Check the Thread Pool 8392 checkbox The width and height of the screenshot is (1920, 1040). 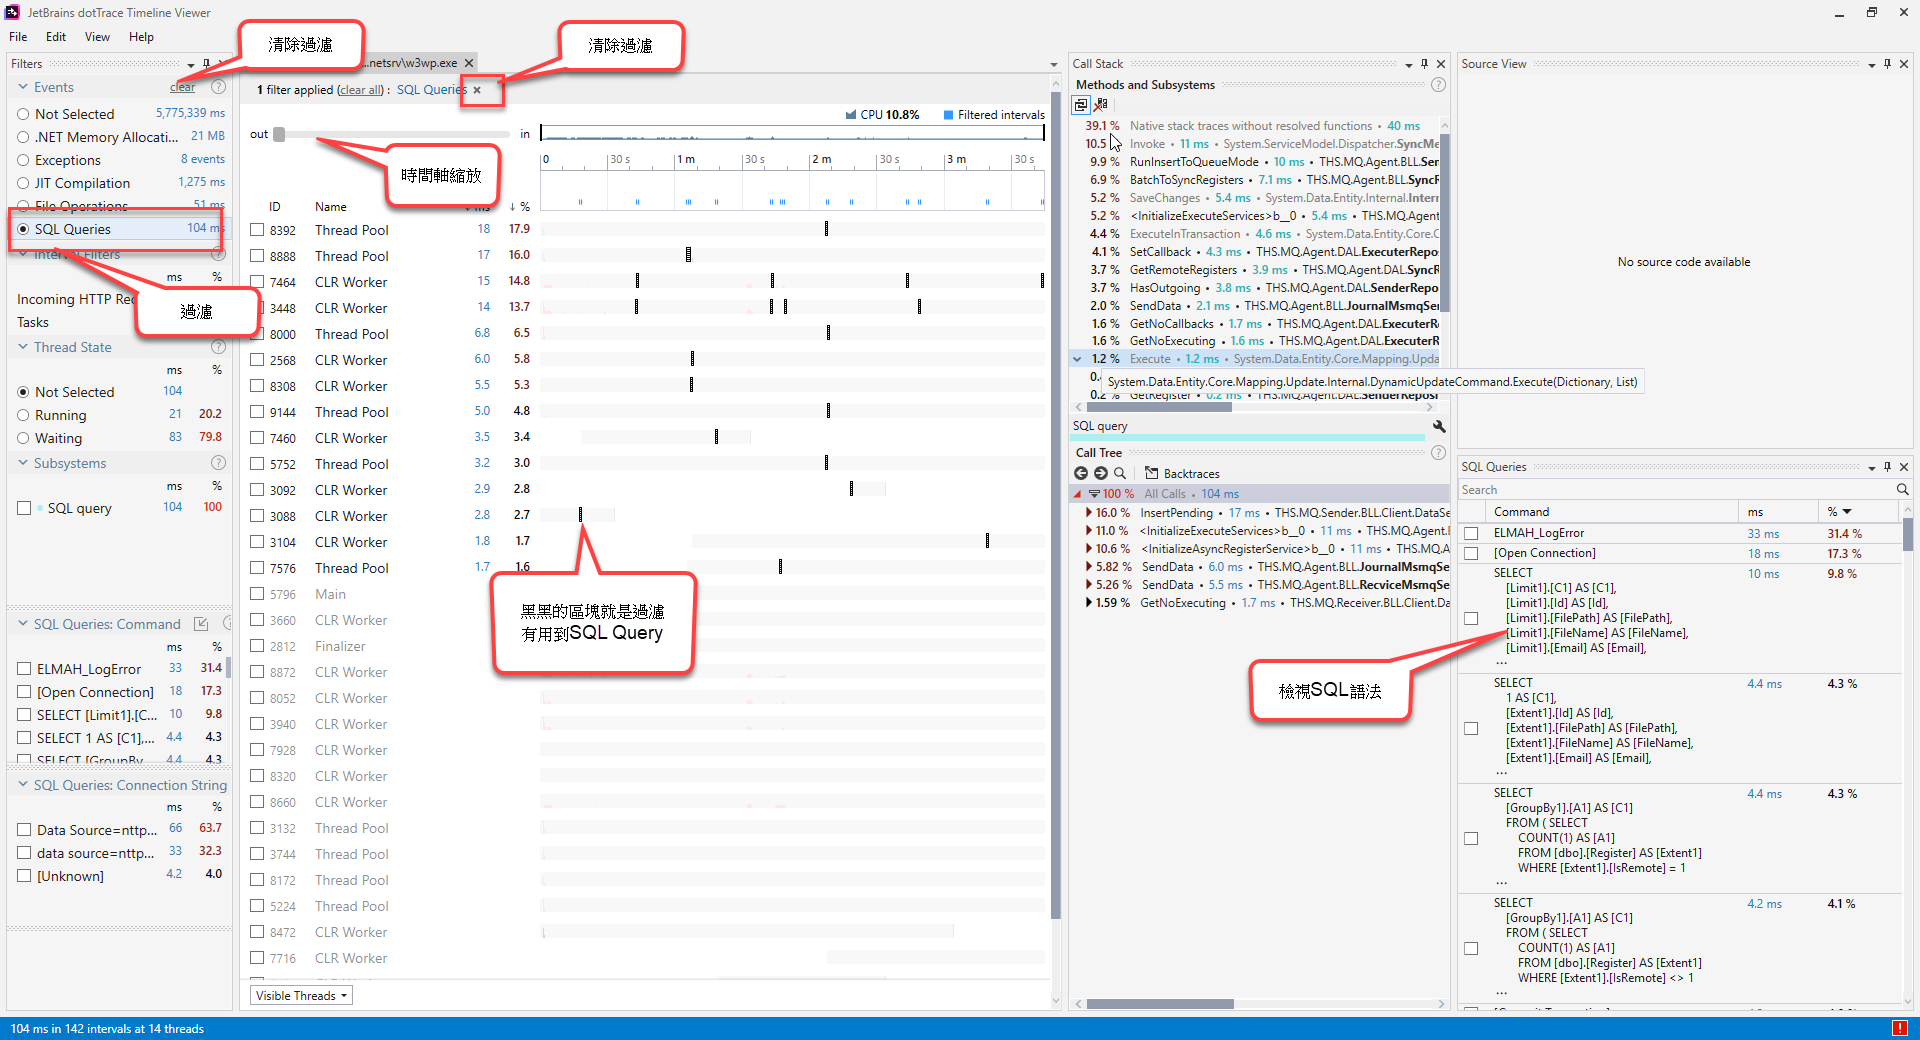point(256,228)
